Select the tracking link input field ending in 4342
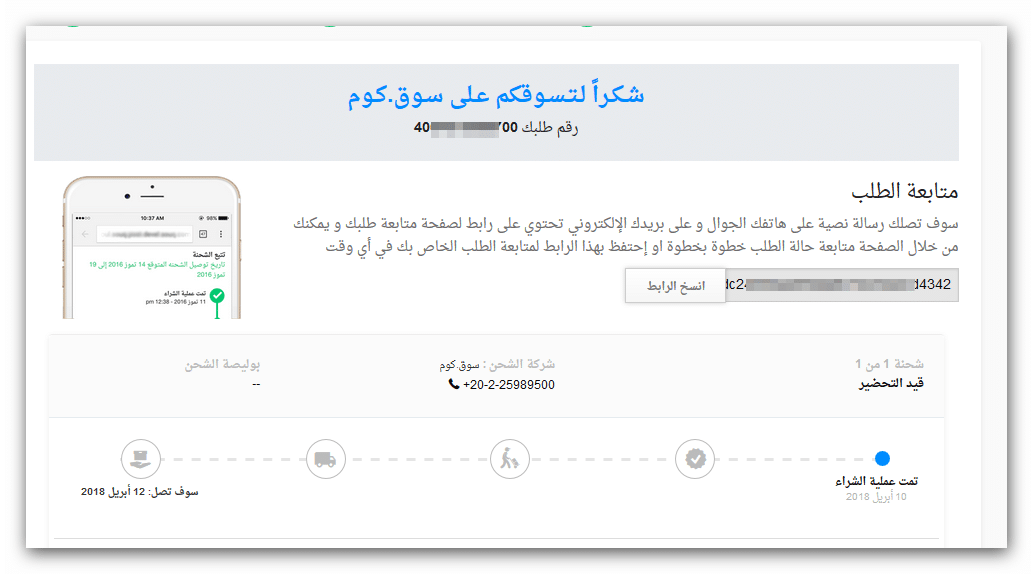The height and width of the screenshot is (574, 1033). (841, 285)
